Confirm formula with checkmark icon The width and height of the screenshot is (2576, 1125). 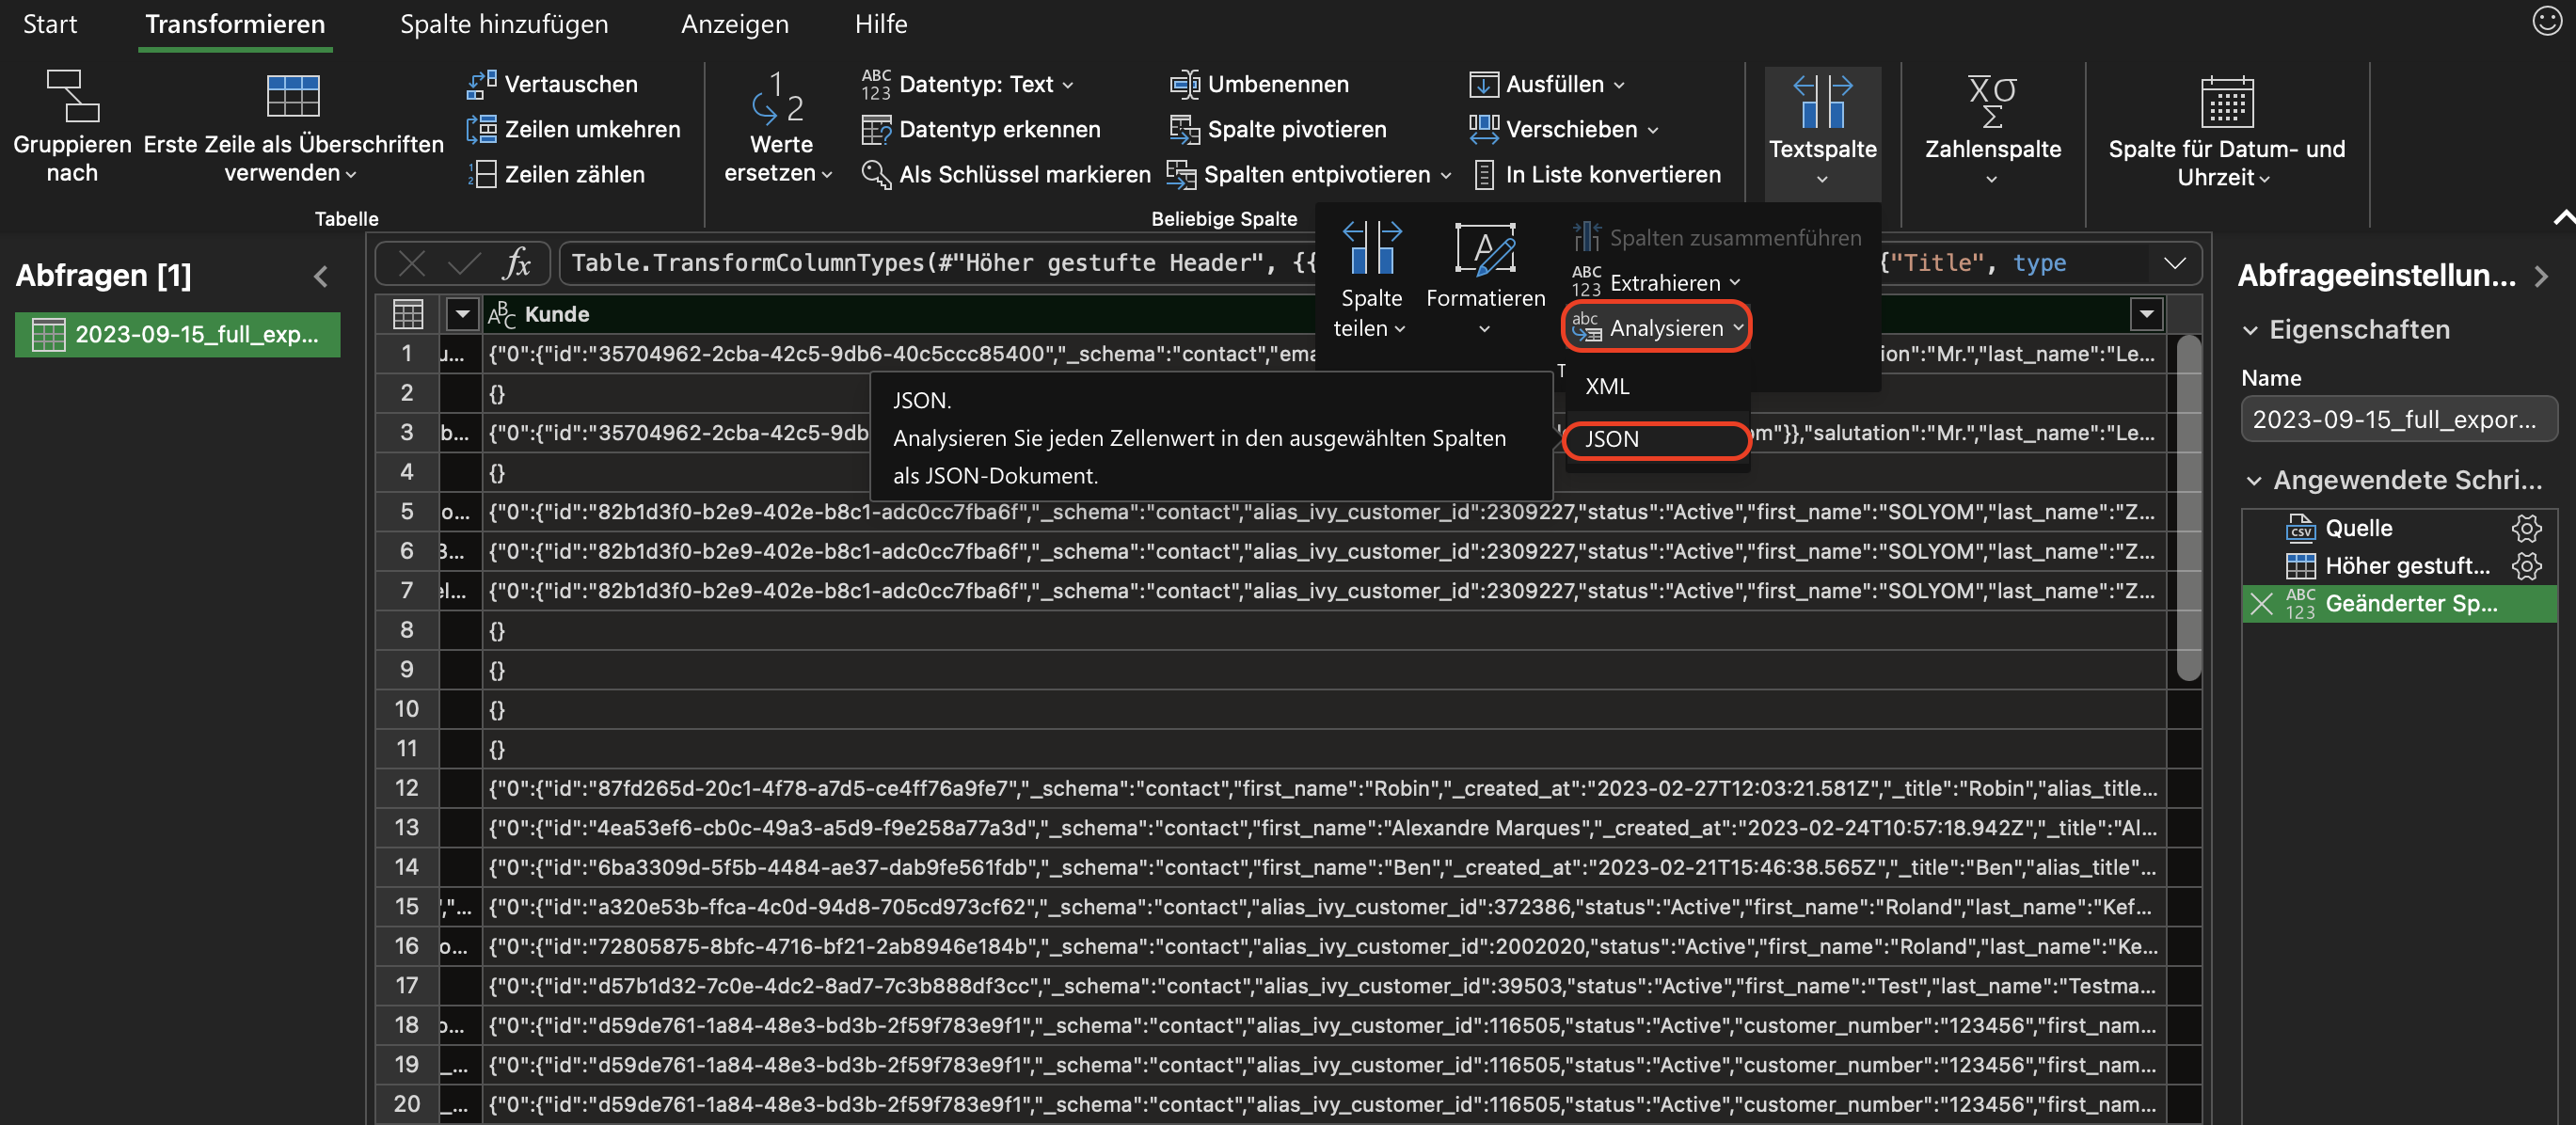click(x=463, y=263)
